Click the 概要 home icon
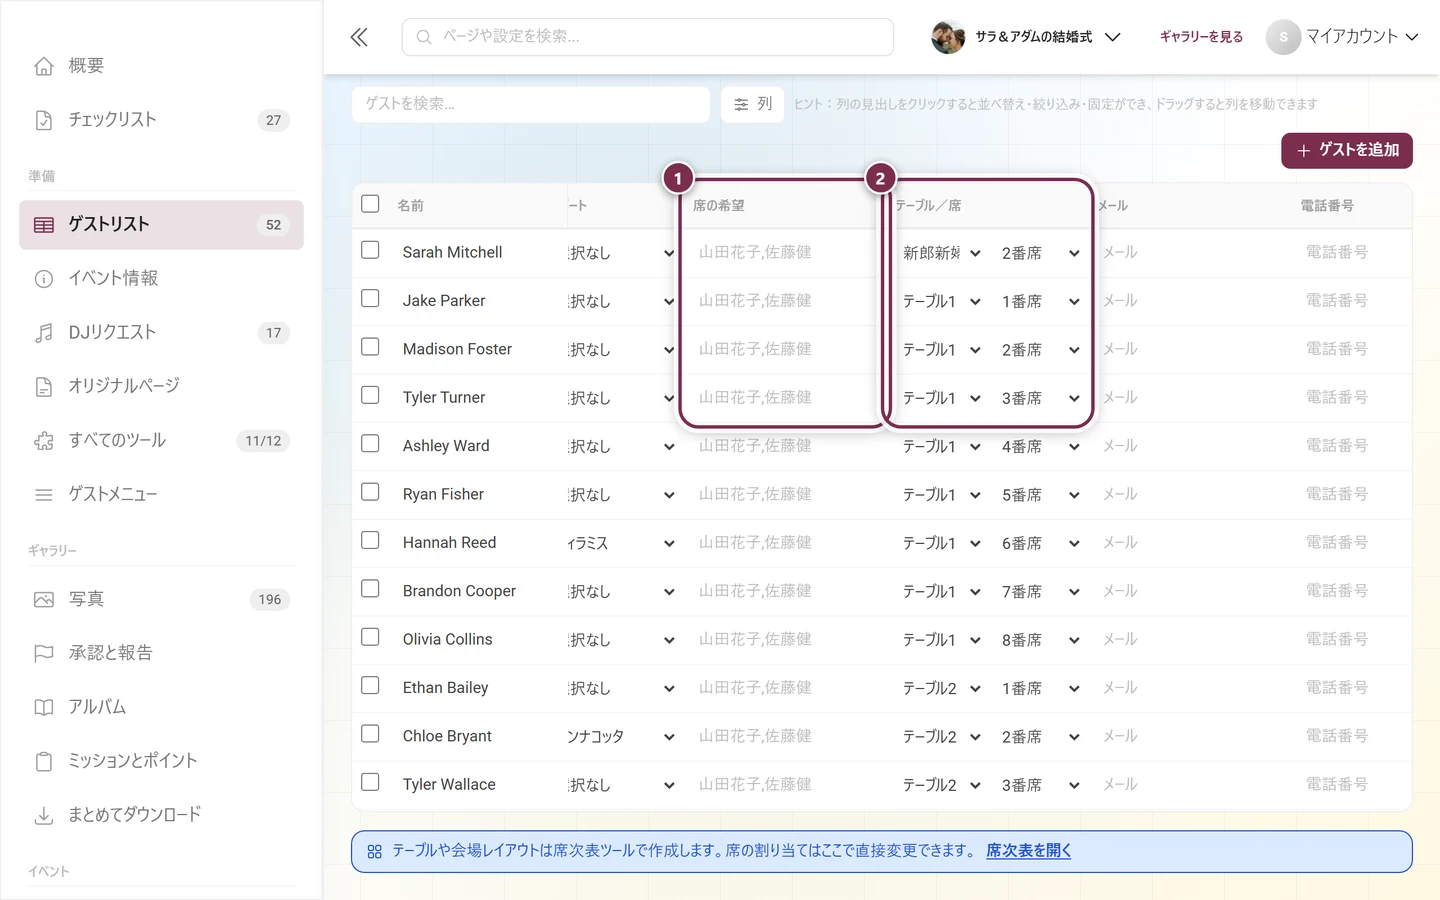 (44, 66)
